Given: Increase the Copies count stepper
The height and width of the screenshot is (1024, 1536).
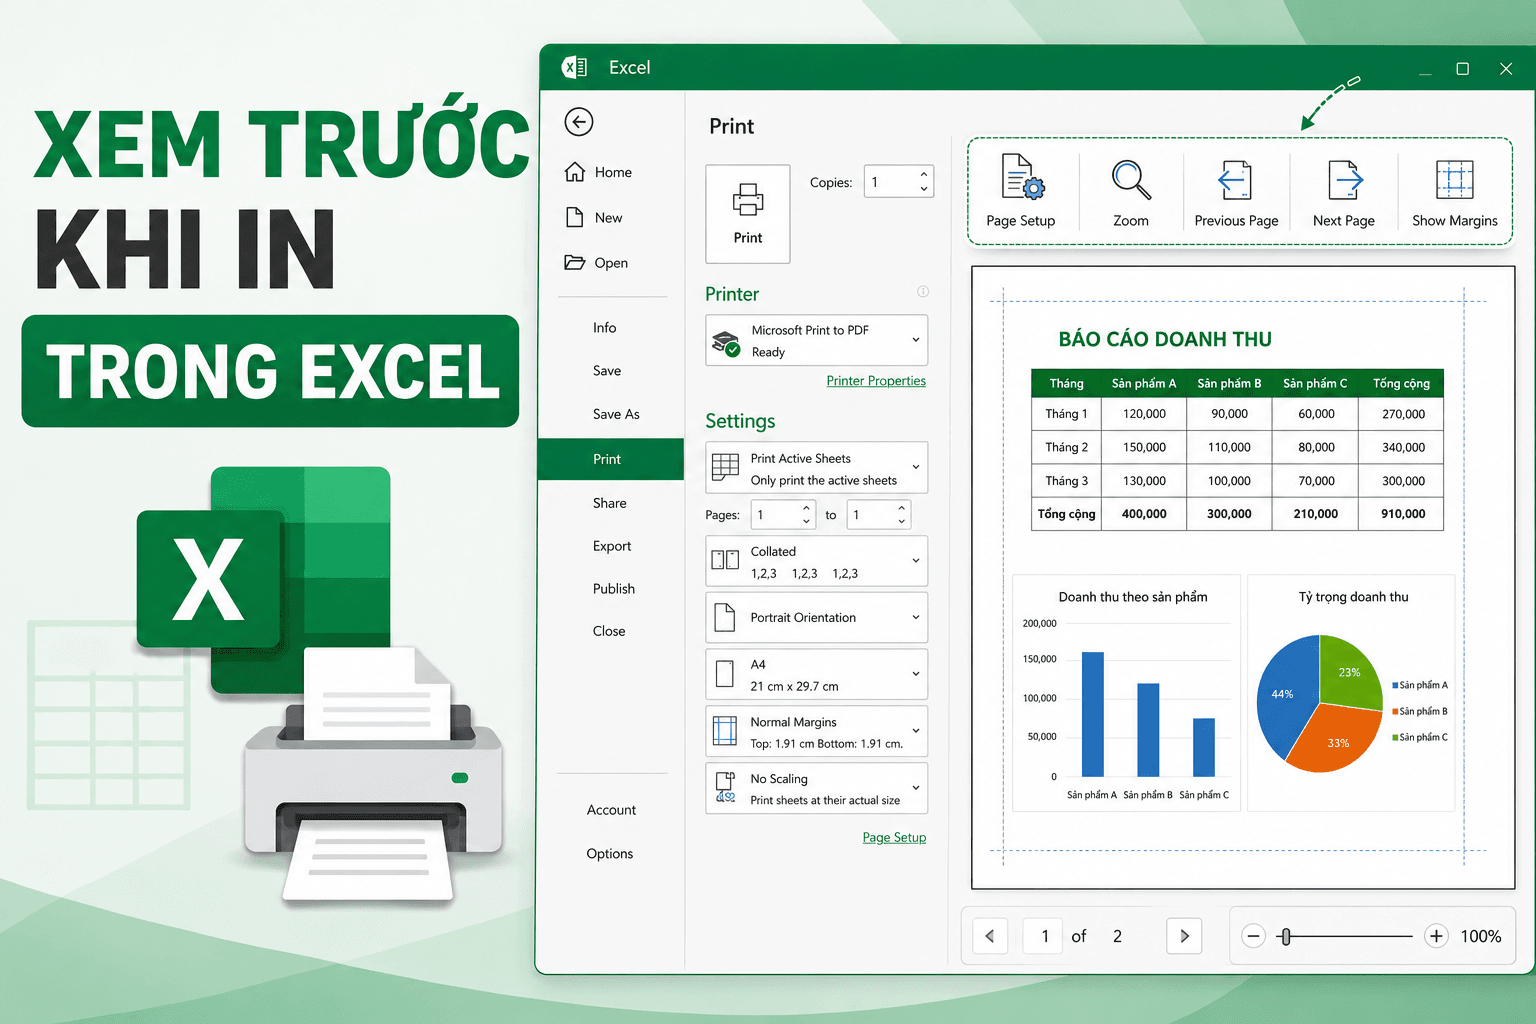Looking at the screenshot, I should click(924, 175).
